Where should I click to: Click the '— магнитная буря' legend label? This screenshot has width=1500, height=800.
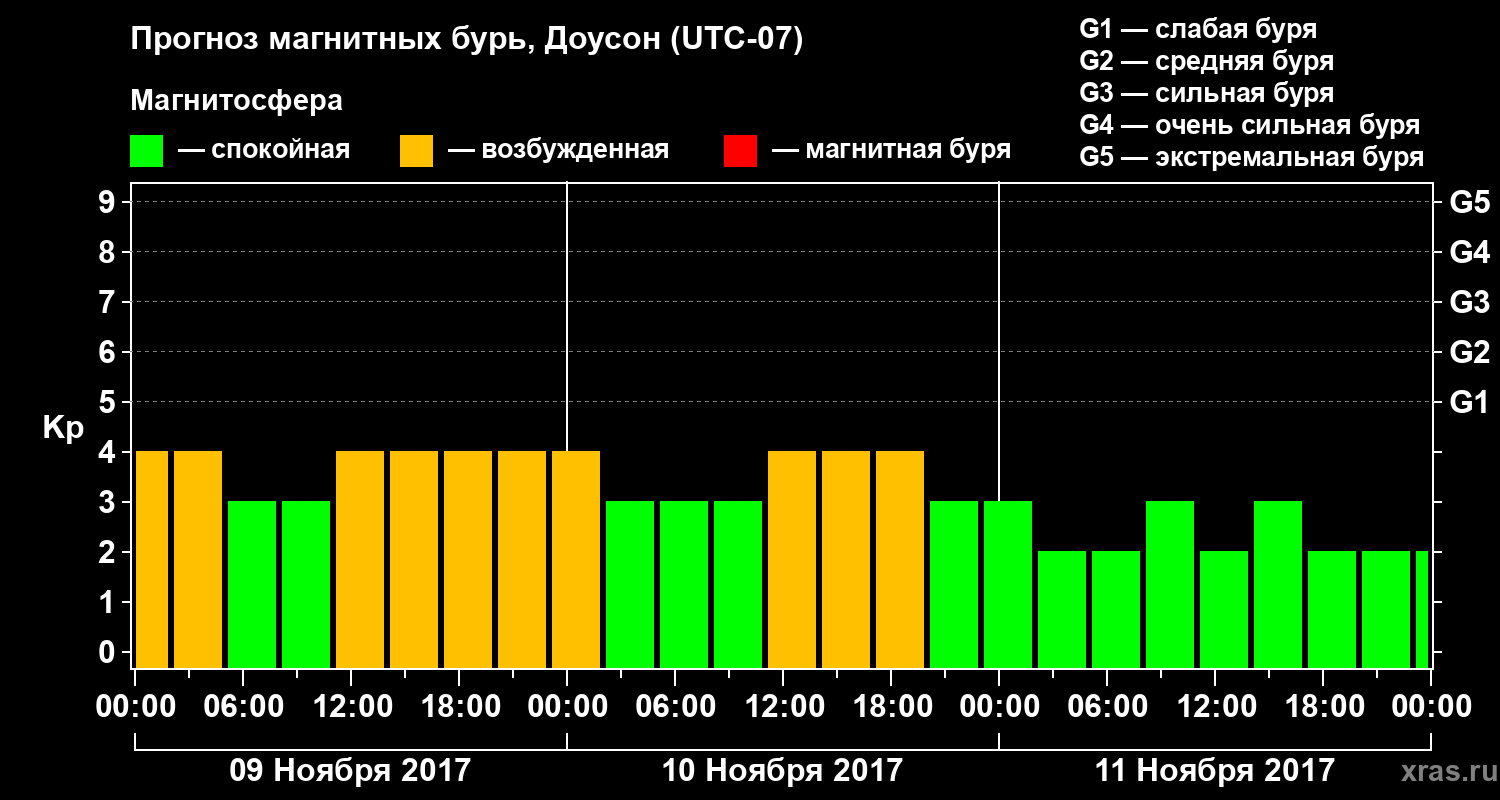(892, 151)
